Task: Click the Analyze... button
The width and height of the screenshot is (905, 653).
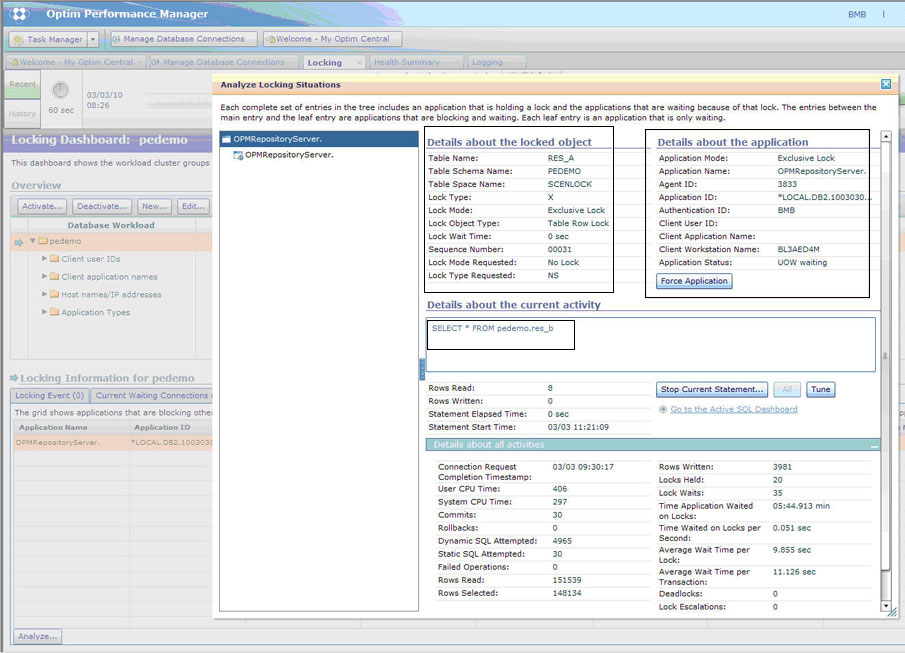Action: tap(38, 636)
